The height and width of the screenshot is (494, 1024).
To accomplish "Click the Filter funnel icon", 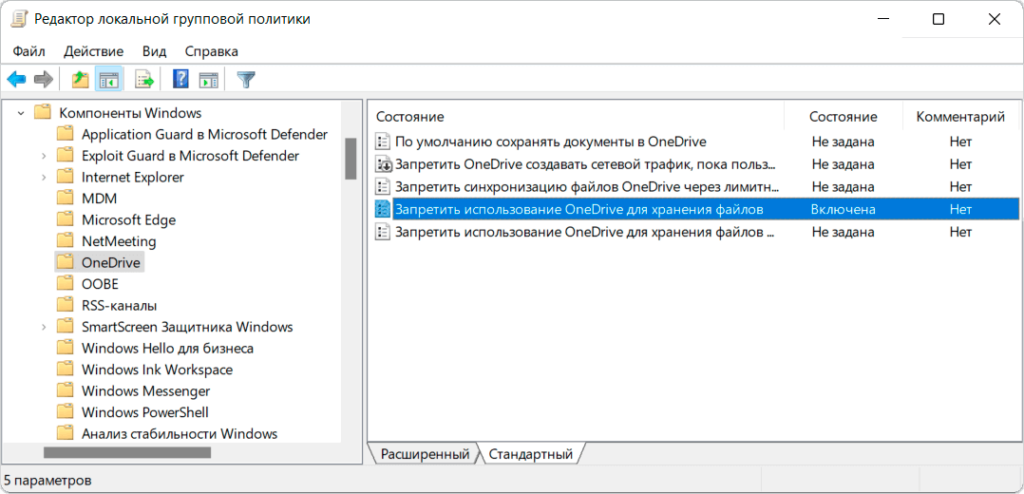I will 245,79.
